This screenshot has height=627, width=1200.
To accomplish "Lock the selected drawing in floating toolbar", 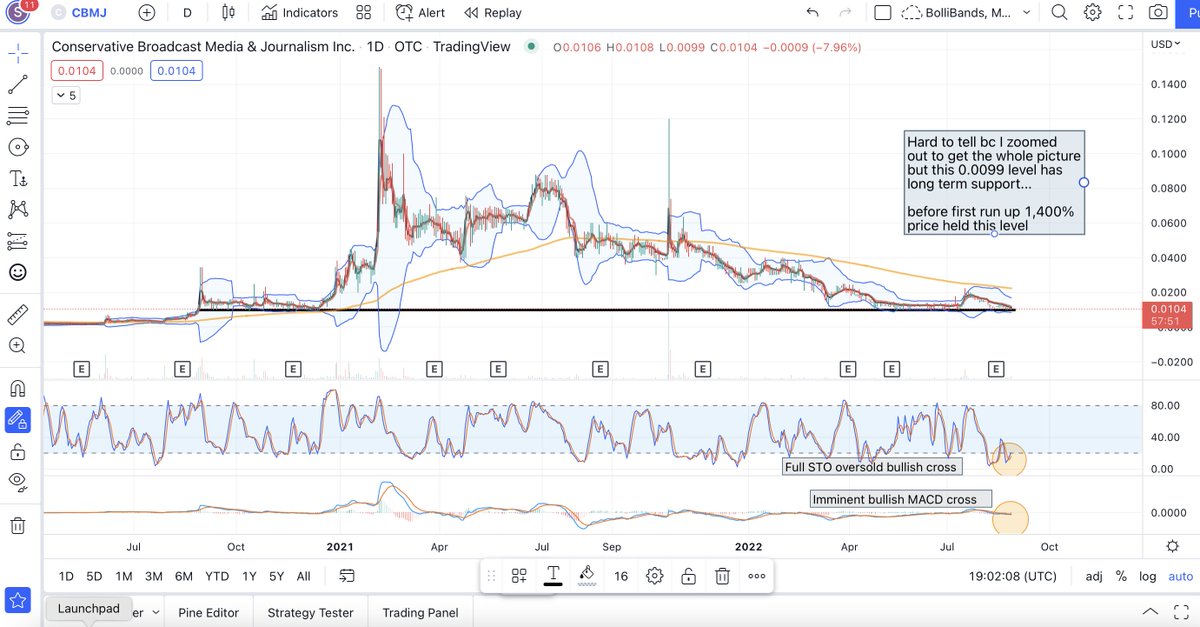I will tap(688, 576).
